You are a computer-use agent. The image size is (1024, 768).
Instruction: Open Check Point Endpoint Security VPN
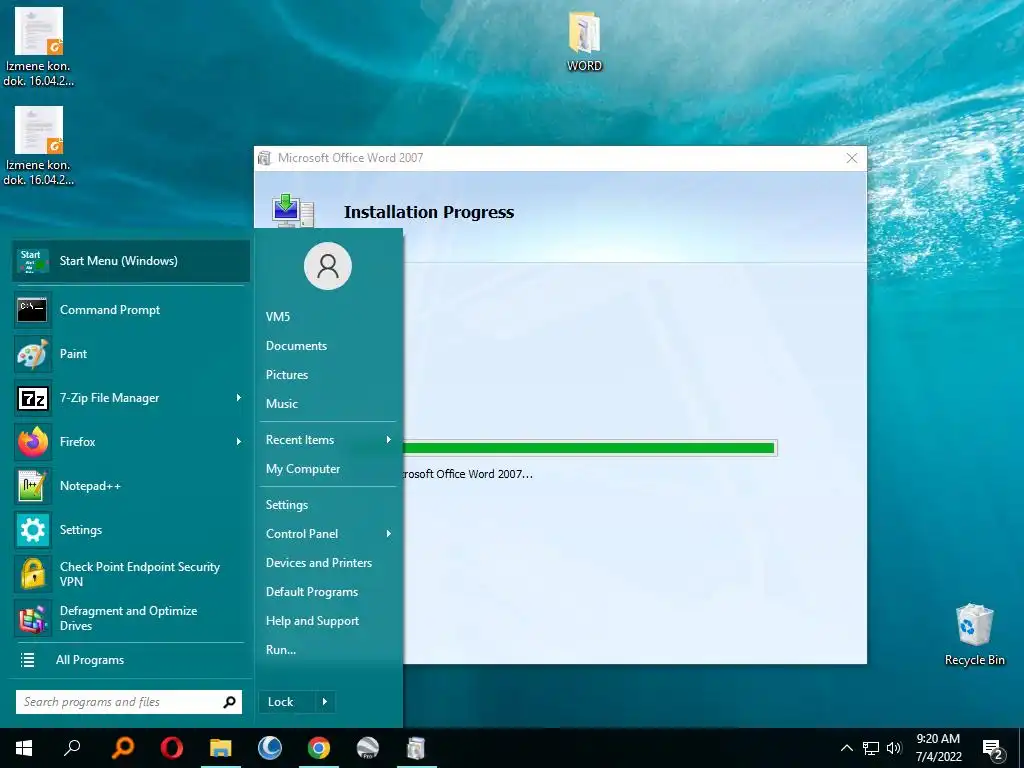(131, 574)
